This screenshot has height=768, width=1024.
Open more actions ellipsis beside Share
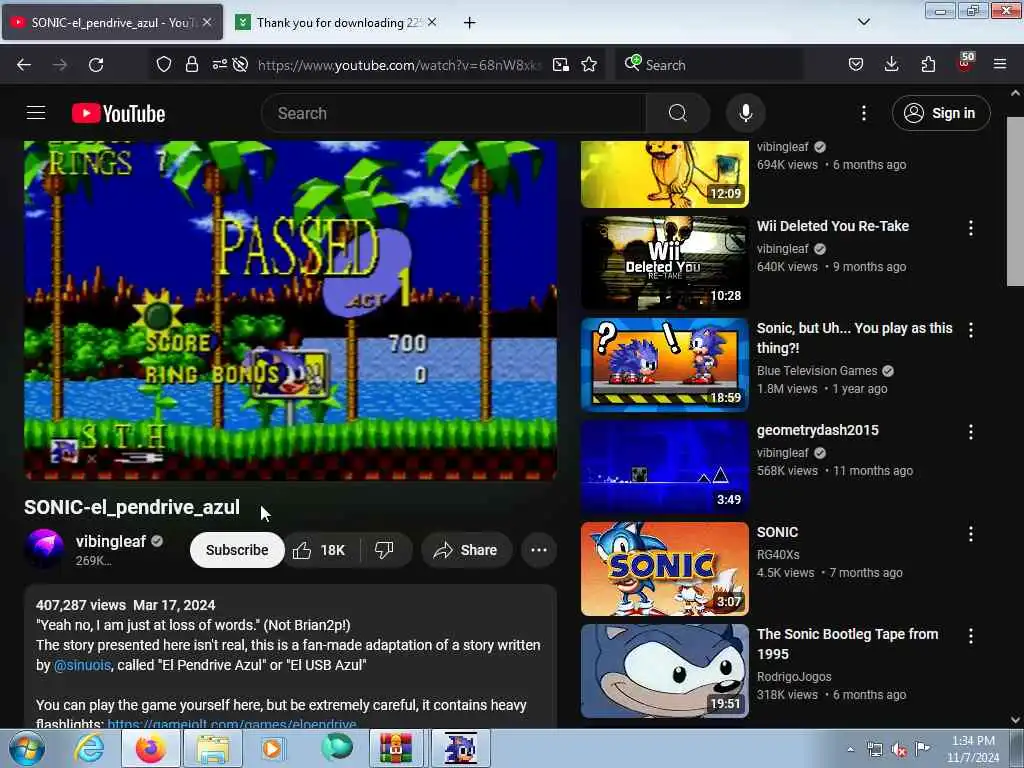pos(539,550)
